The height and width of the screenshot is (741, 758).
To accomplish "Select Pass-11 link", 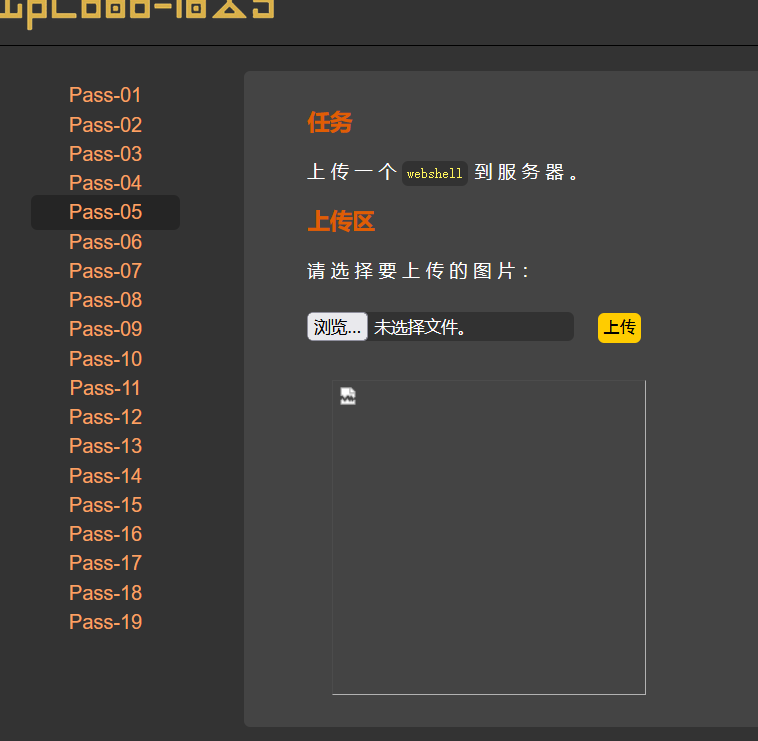I will [x=105, y=388].
